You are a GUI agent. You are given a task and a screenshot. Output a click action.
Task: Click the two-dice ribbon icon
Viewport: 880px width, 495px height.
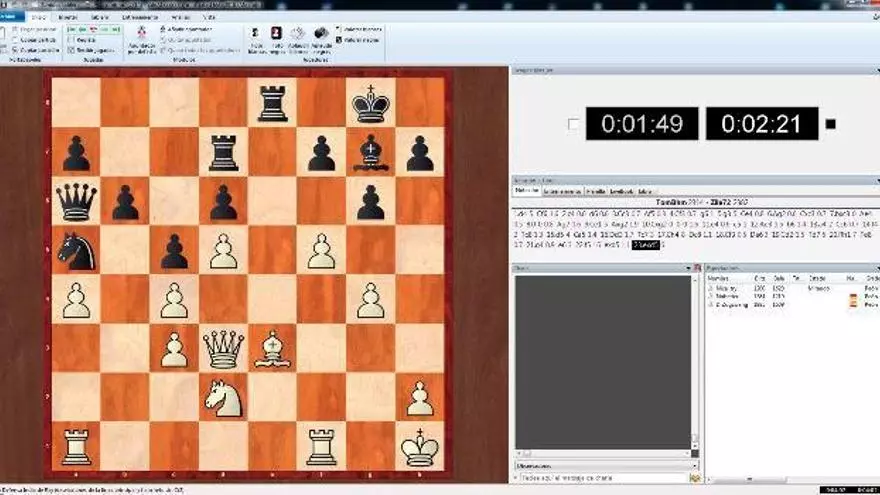click(x=298, y=34)
